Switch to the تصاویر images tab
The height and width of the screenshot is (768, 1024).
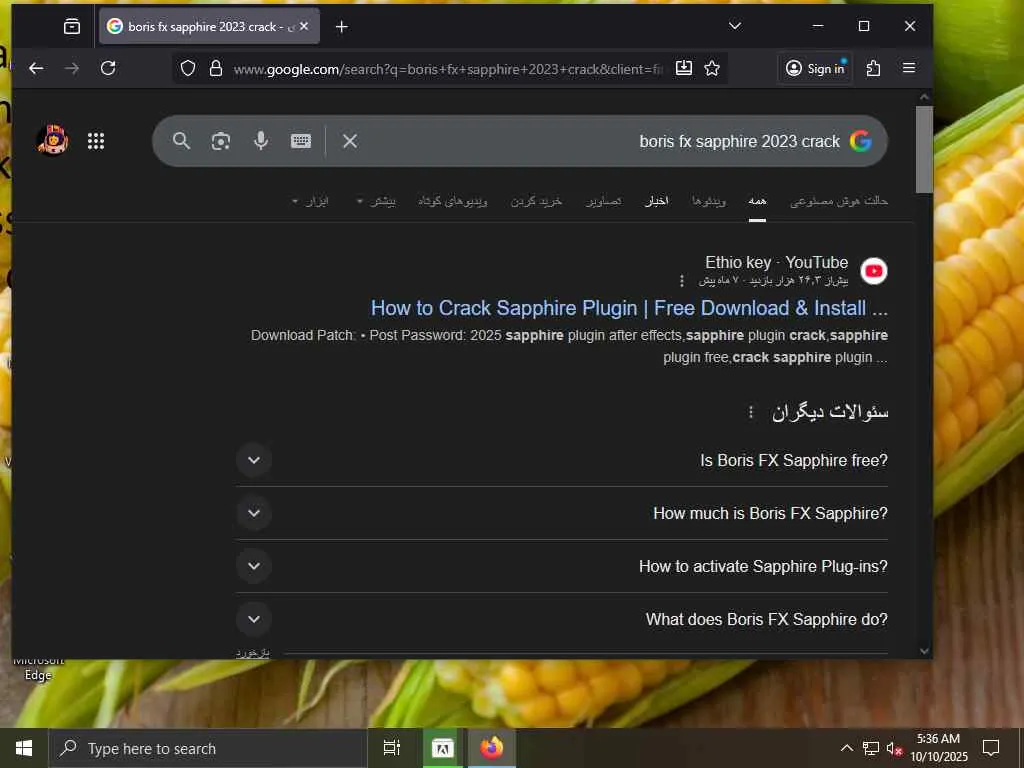coord(603,200)
